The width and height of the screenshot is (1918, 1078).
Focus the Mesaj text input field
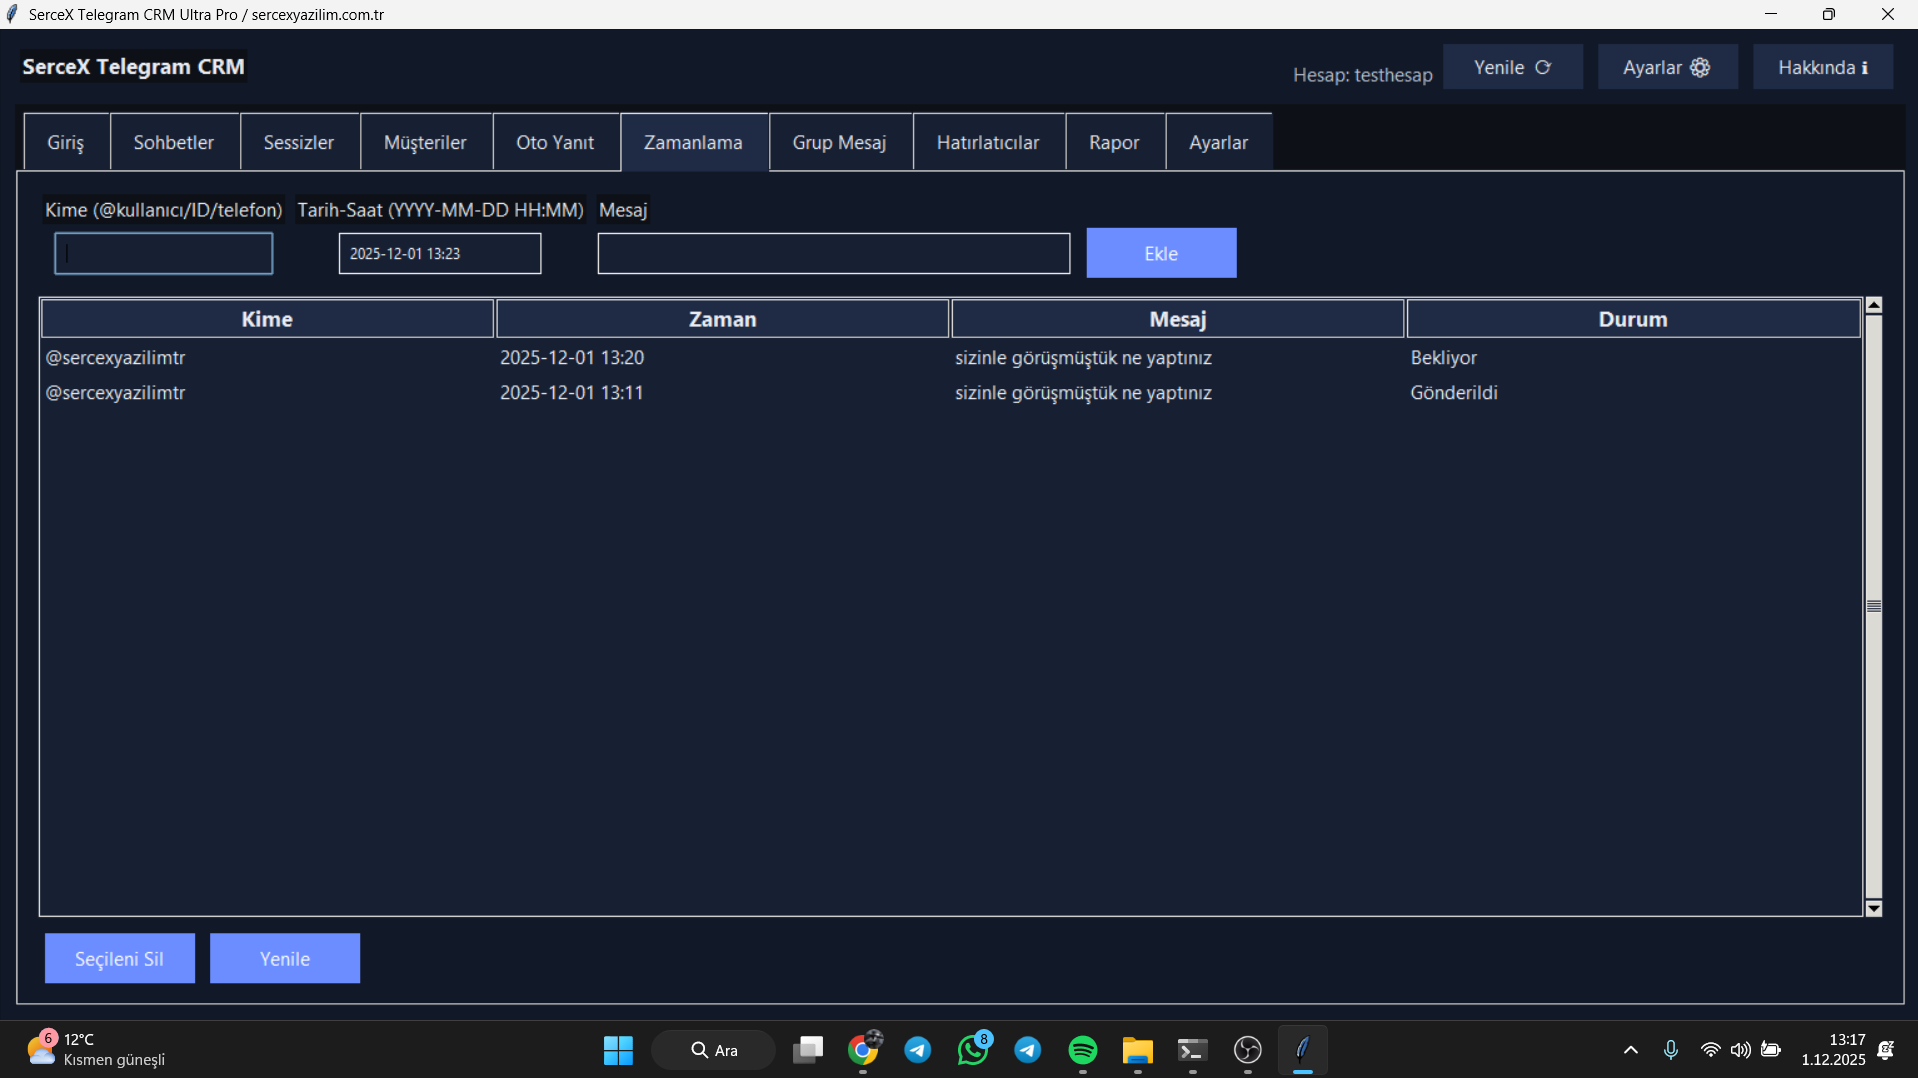[833, 253]
